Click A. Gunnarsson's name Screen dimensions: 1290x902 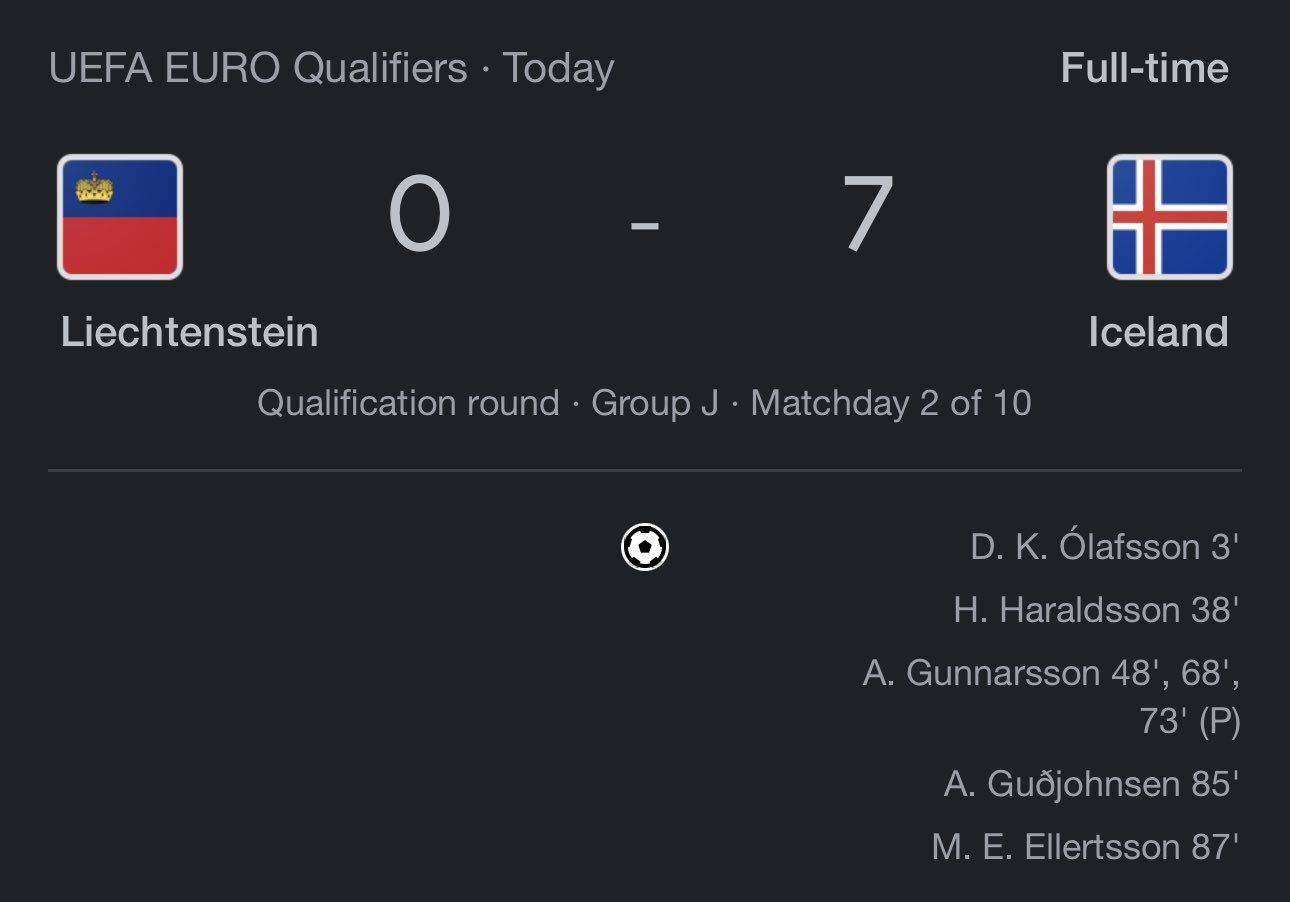tap(982, 674)
